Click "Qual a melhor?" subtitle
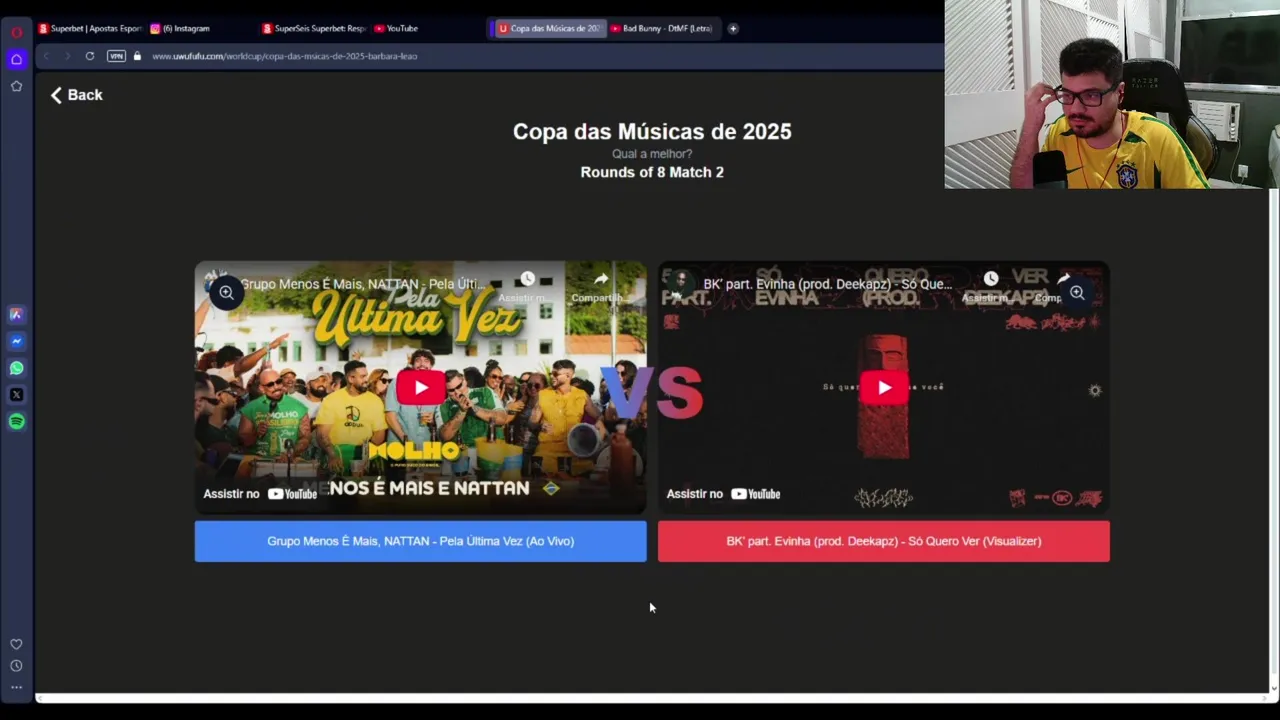This screenshot has width=1280, height=720. pyautogui.click(x=652, y=154)
